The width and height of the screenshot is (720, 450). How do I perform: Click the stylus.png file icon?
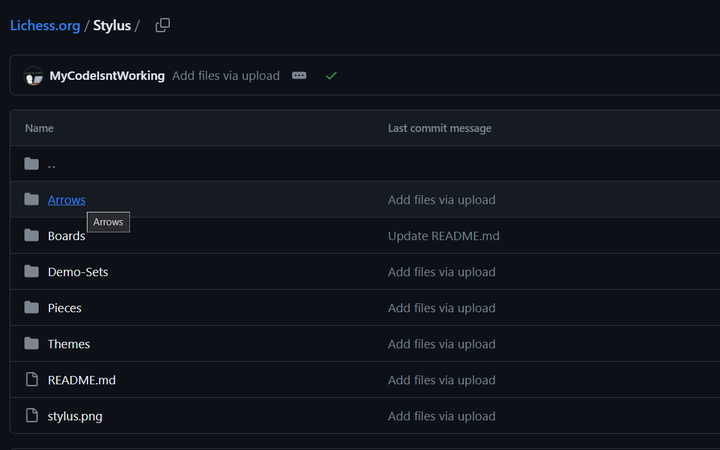coord(31,416)
